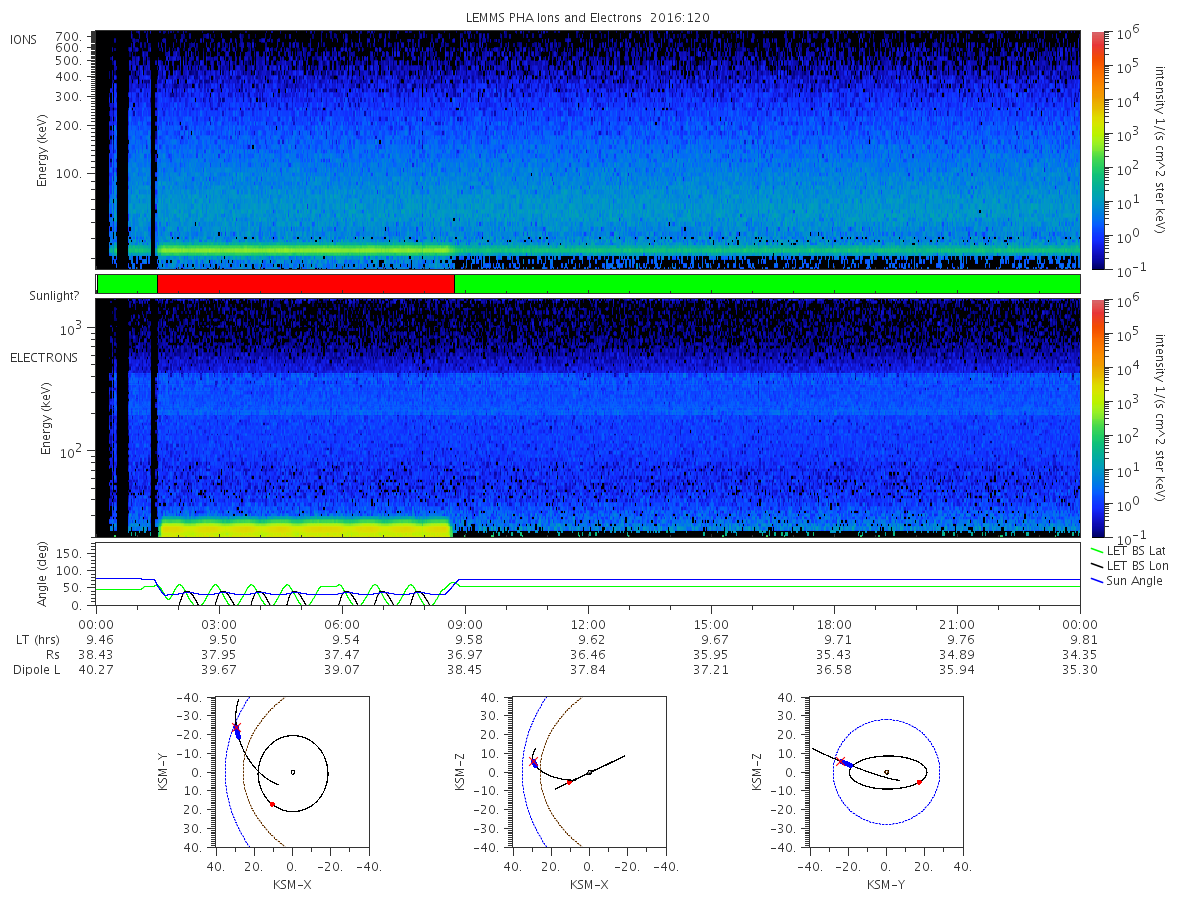Click the 15:00 time tick label
Image resolution: width=1200 pixels, height=900 pixels.
pyautogui.click(x=710, y=624)
